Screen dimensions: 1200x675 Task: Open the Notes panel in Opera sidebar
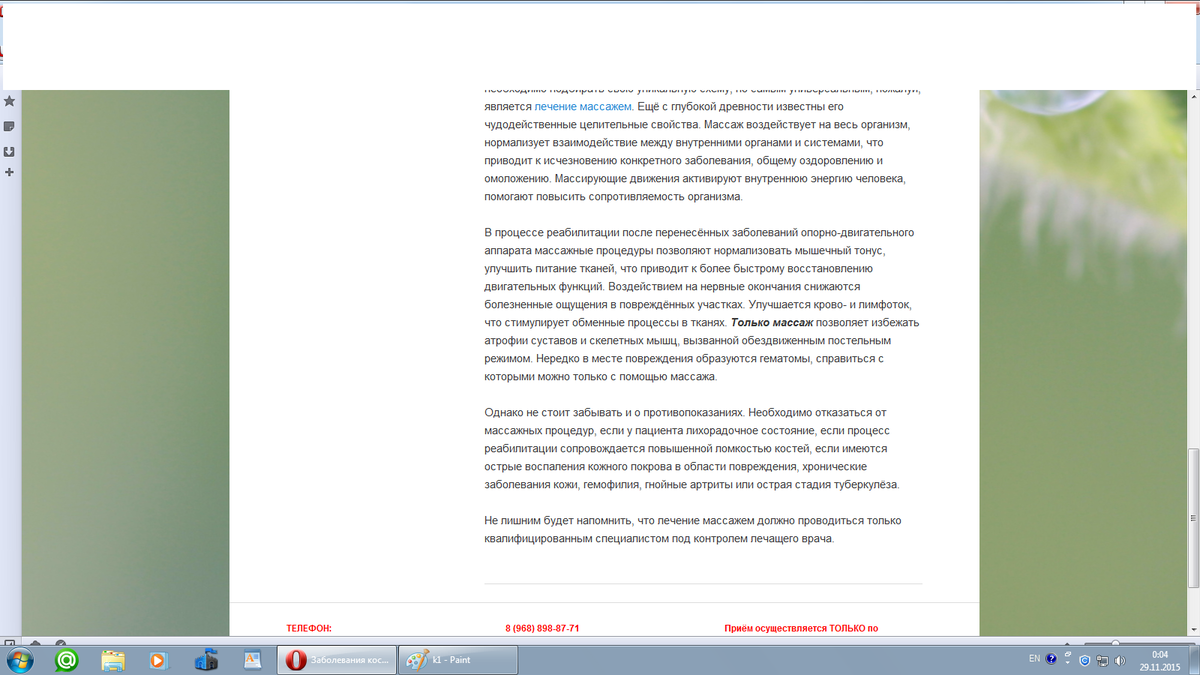coord(9,126)
